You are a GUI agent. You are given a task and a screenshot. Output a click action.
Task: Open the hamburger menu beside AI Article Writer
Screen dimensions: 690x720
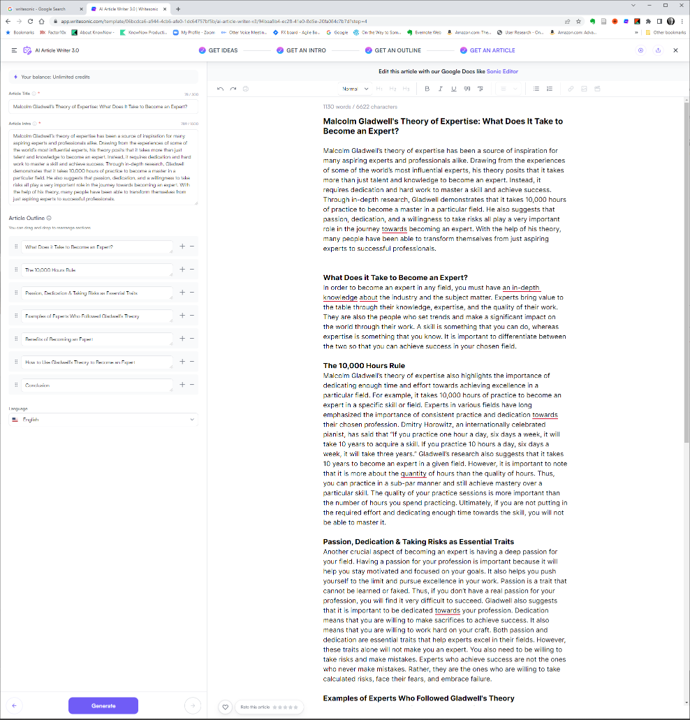(14, 50)
